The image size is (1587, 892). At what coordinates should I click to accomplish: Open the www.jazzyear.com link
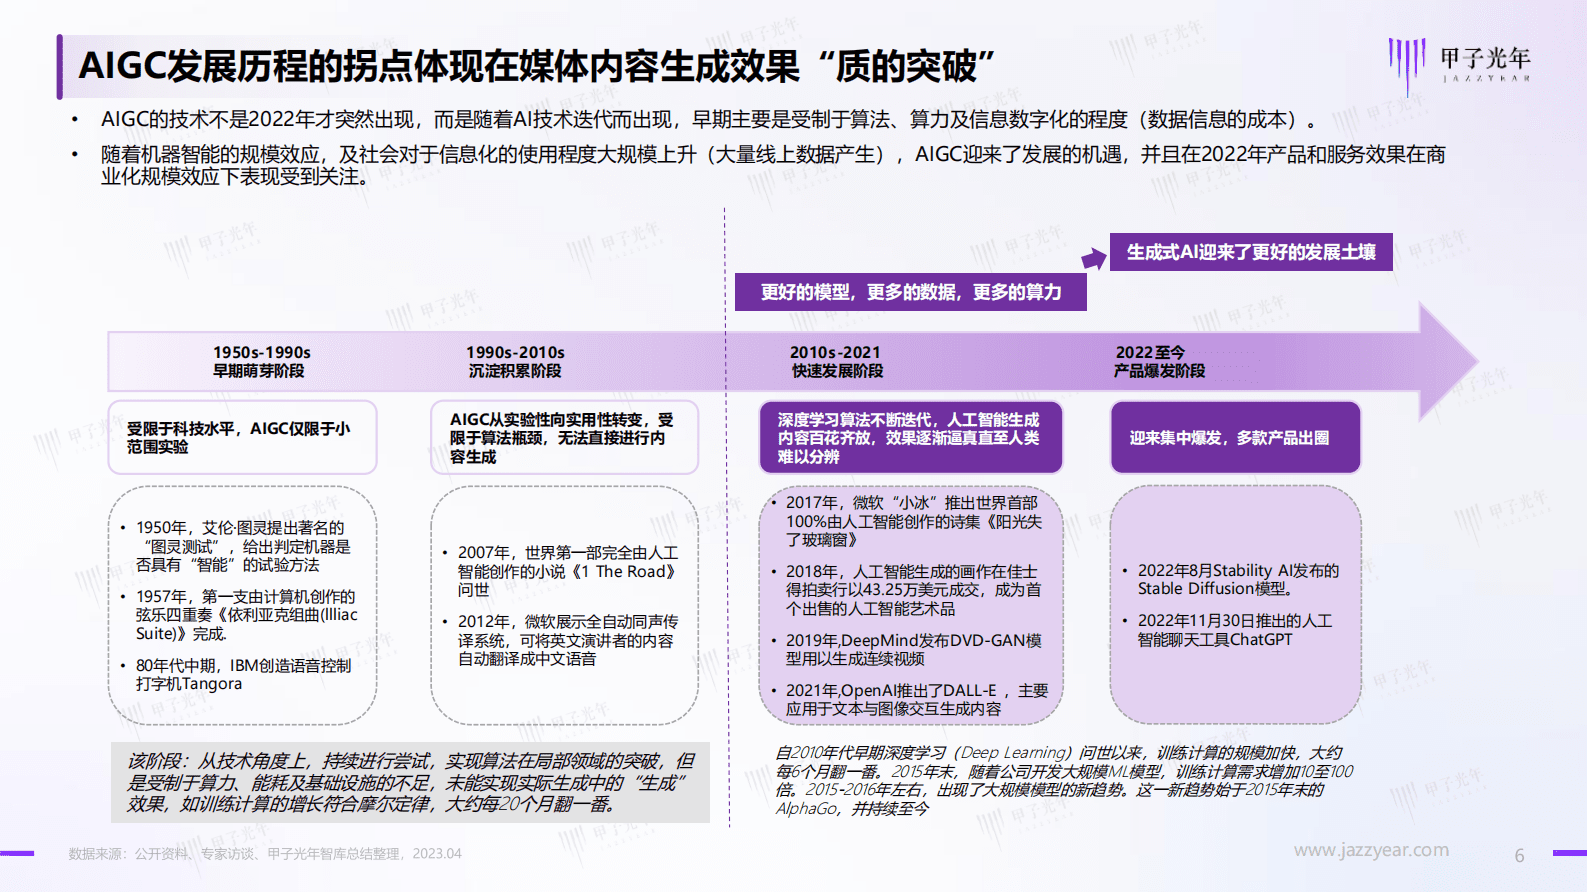point(1371,851)
